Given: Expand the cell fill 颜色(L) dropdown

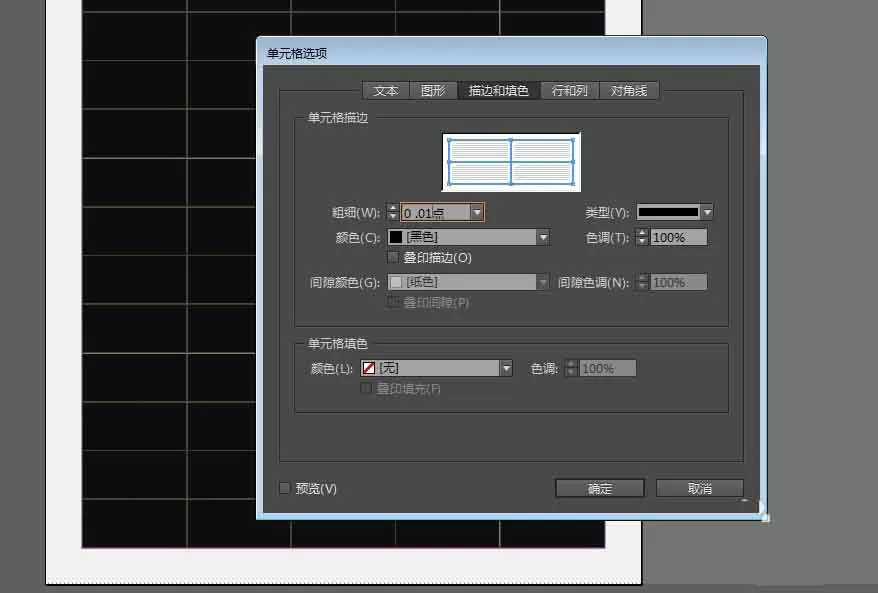Looking at the screenshot, I should [x=506, y=368].
